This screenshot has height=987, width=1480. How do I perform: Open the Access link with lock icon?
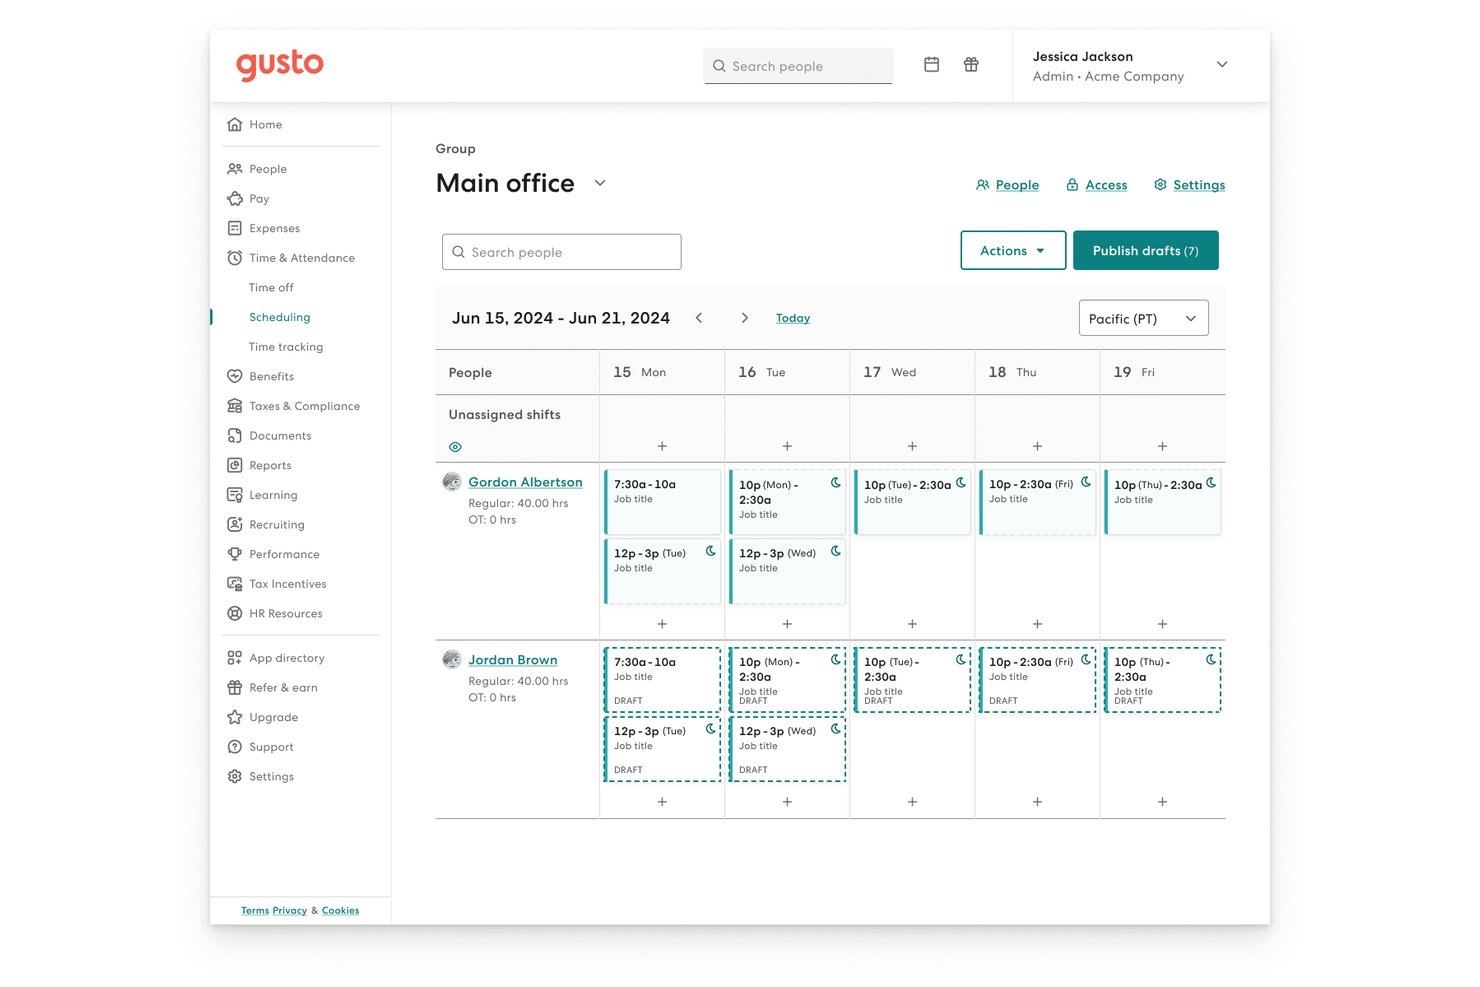(x=1097, y=185)
